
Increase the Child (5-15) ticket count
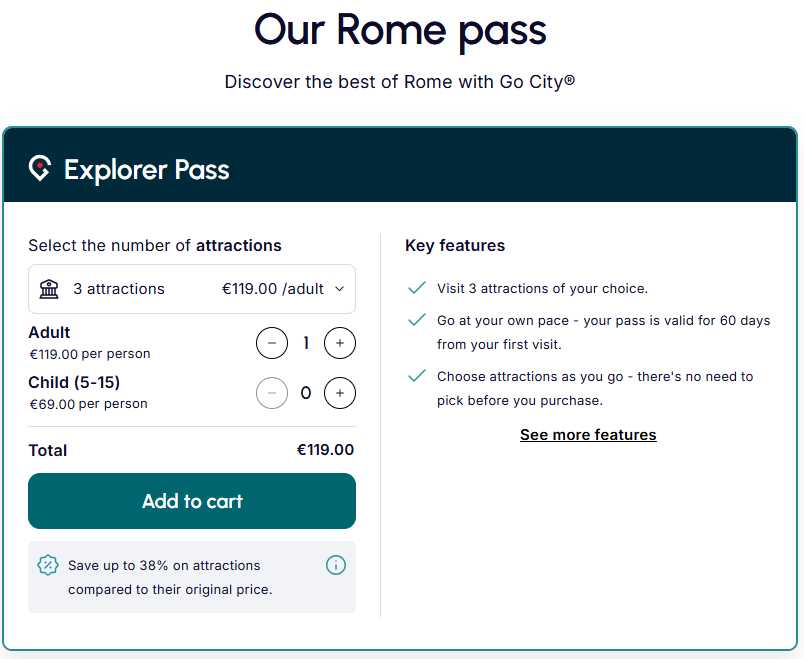tap(340, 393)
